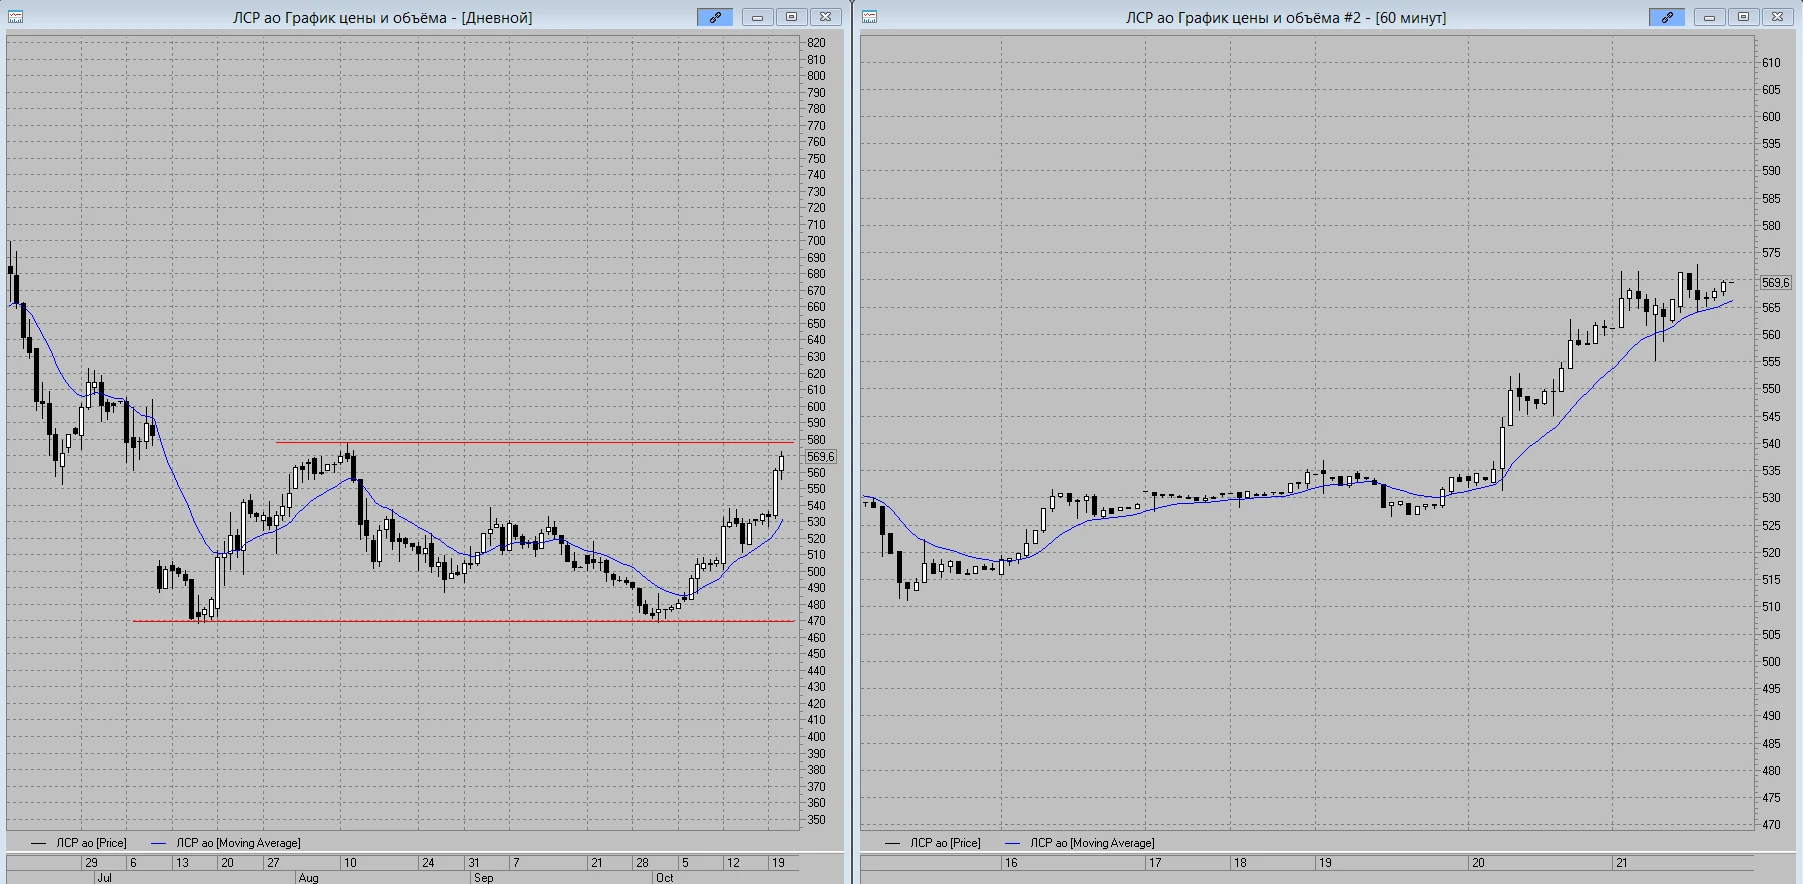Select the upper red resistance line on the daily chart
This screenshot has height=884, width=1803.
(x=535, y=442)
